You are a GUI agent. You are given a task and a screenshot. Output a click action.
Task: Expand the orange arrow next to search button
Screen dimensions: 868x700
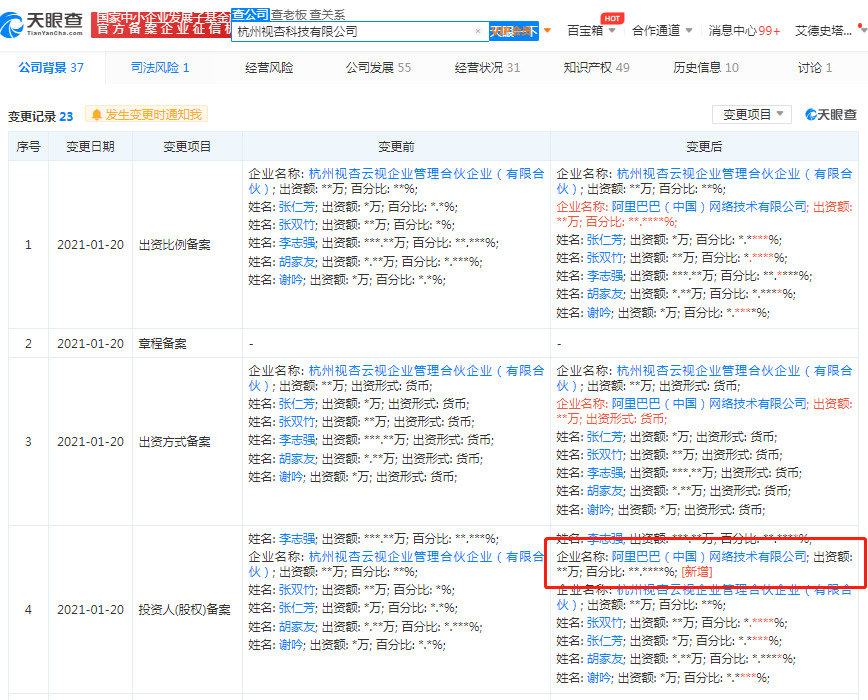[547, 30]
